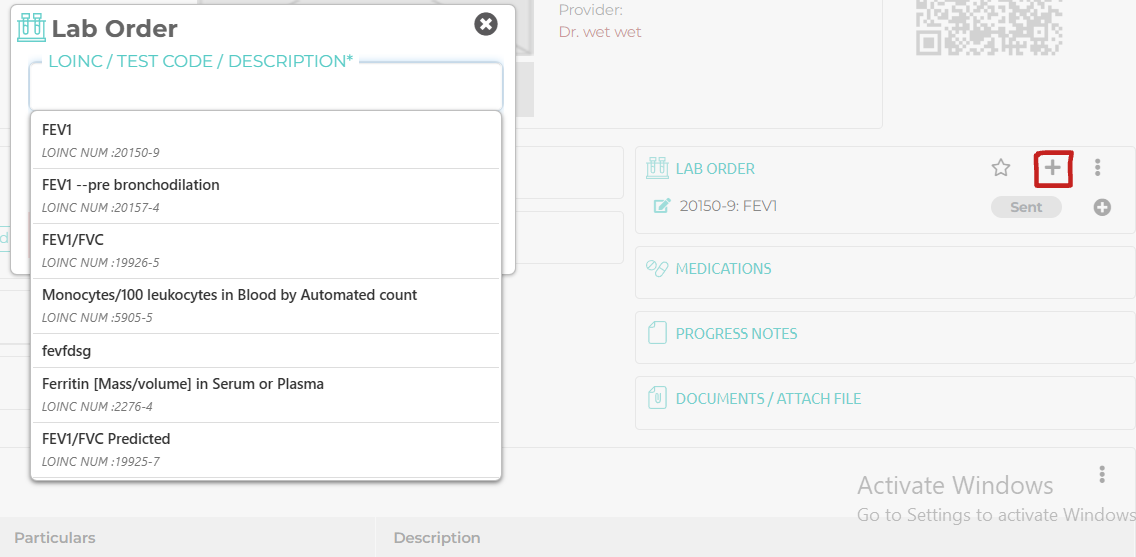Viewport: 1136px width, 557px height.
Task: Click the Particulars column header
Action: pyautogui.click(x=55, y=538)
